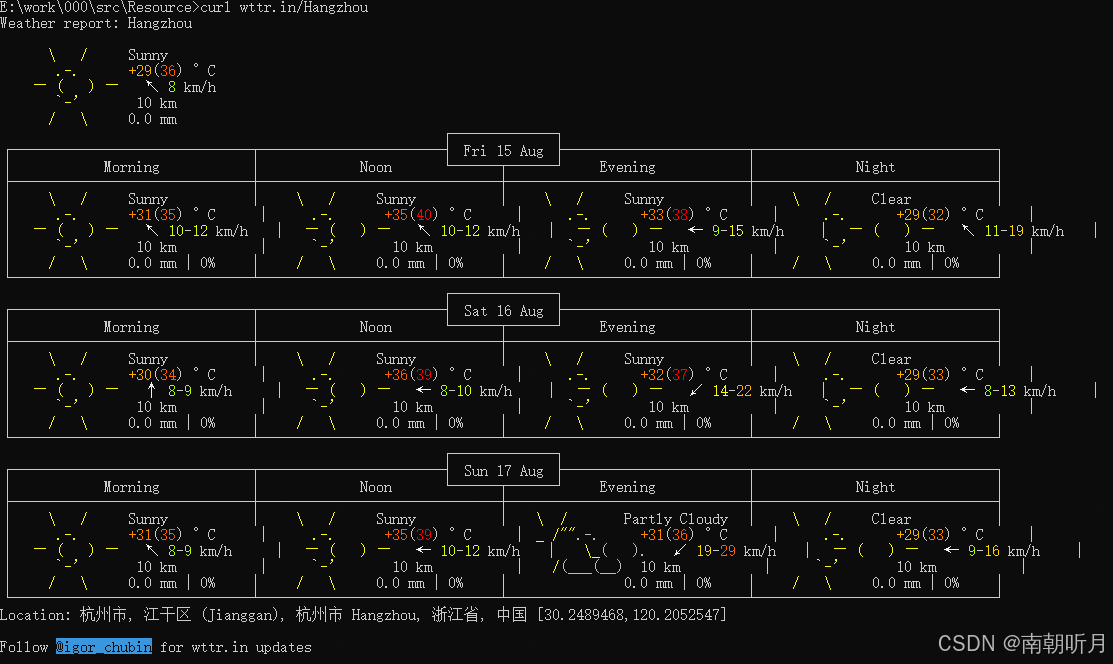Click the 'Partly Cloudy' condition text
Screen dimensions: 1113x664
[x=675, y=519]
